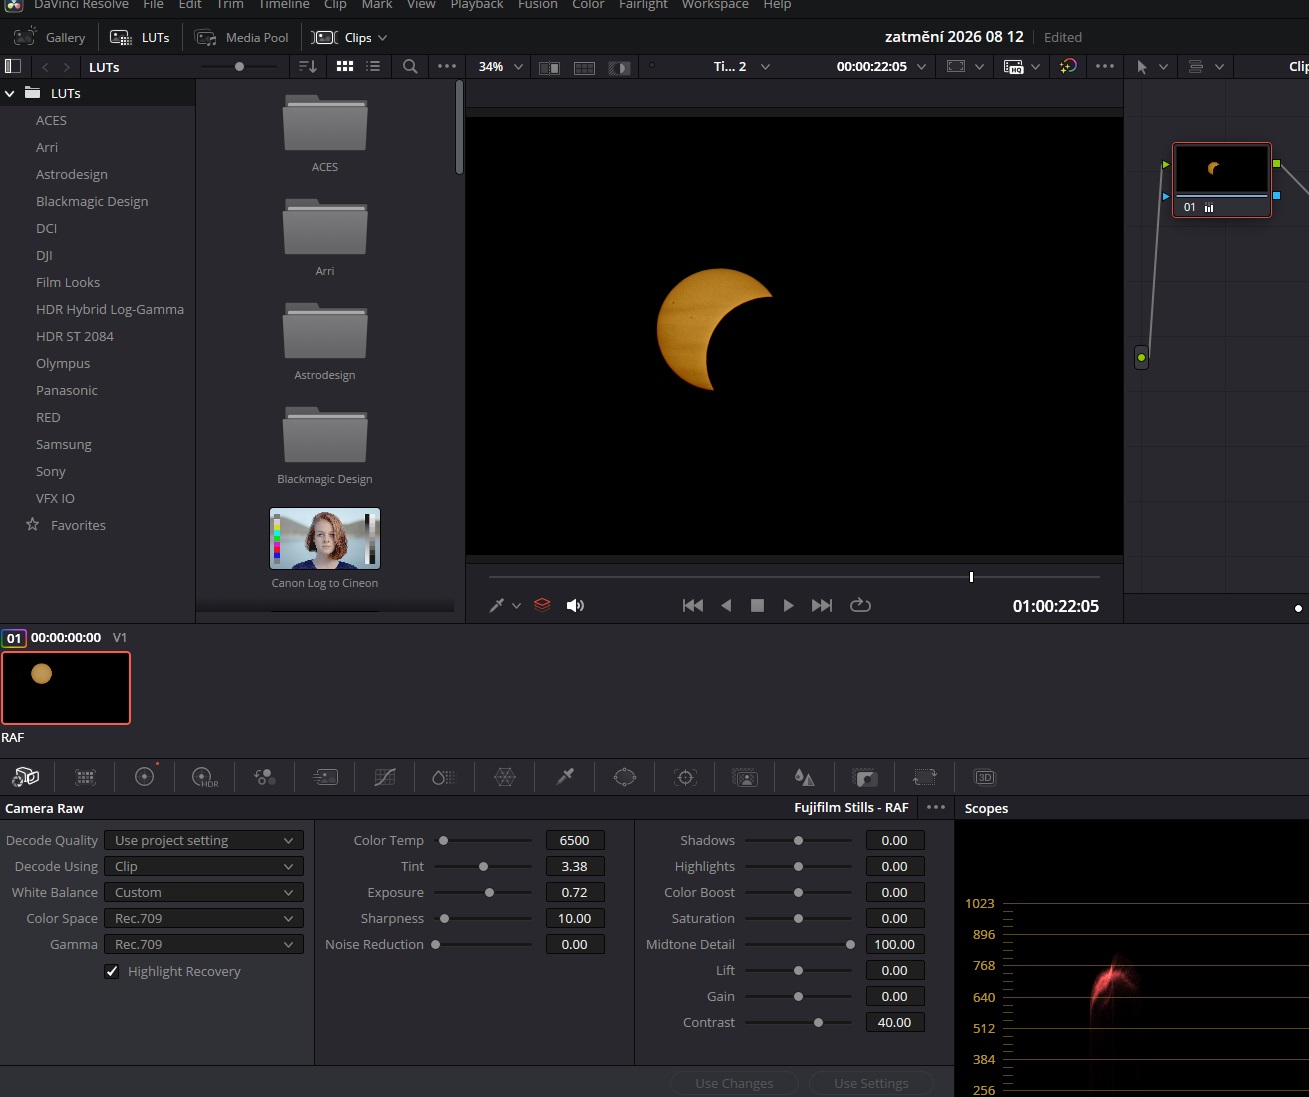This screenshot has height=1097, width=1309.
Task: Open the Sizing palette
Action: click(925, 777)
